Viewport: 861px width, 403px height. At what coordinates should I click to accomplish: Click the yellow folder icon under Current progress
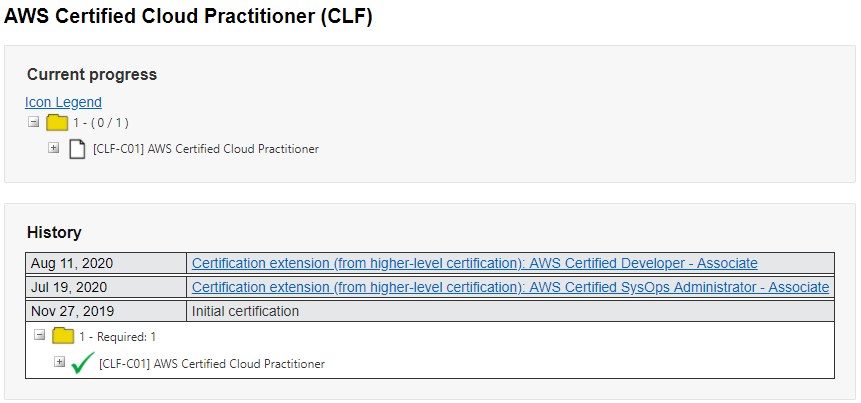pyautogui.click(x=57, y=123)
